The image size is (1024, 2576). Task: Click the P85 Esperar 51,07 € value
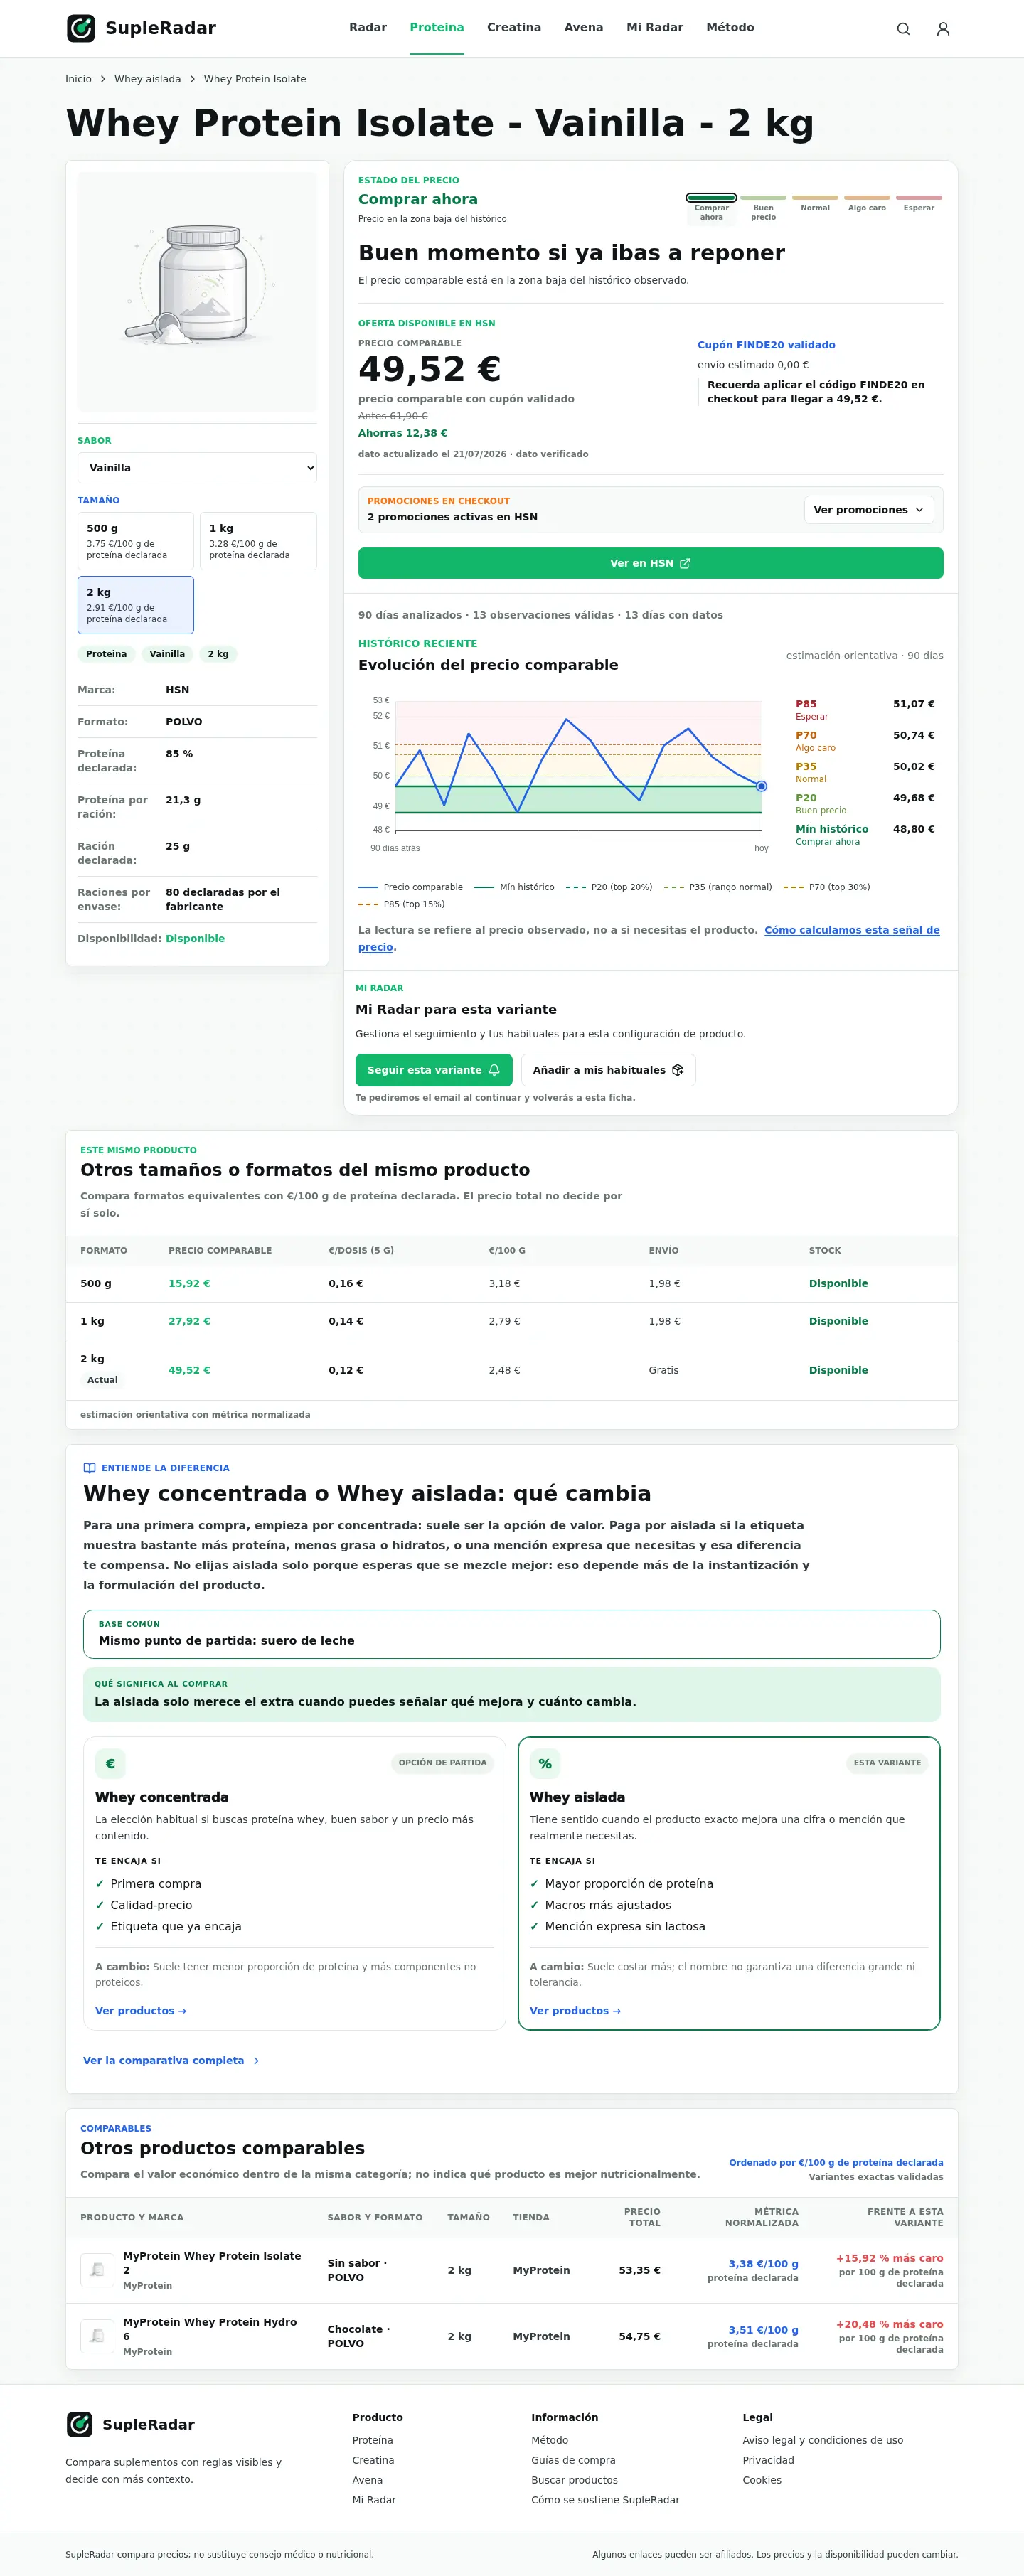click(914, 704)
